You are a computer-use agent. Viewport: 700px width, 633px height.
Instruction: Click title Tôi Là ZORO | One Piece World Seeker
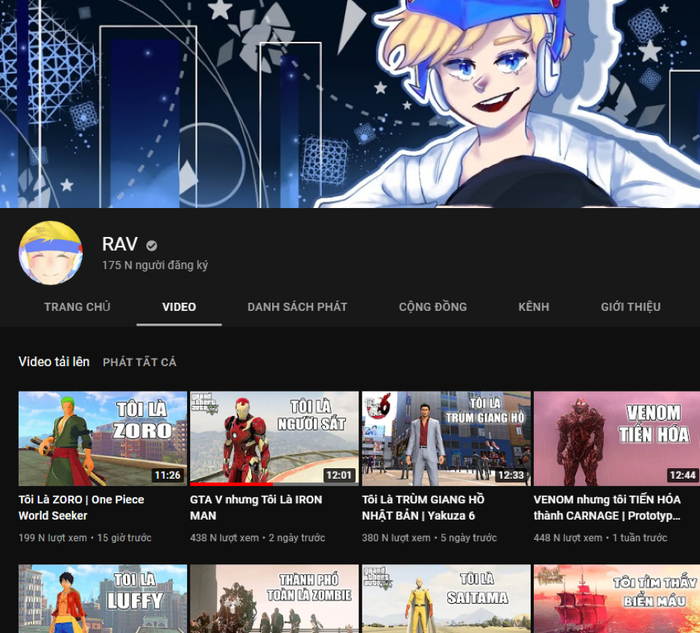pos(81,508)
